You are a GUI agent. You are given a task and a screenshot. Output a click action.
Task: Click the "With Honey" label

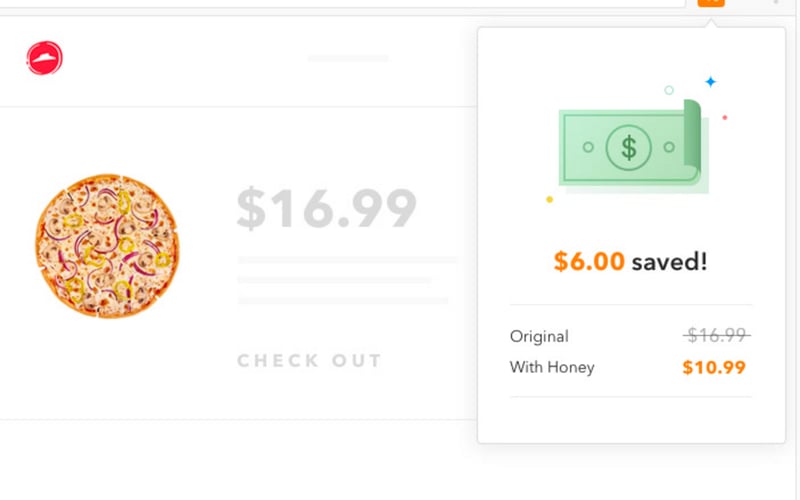[552, 367]
